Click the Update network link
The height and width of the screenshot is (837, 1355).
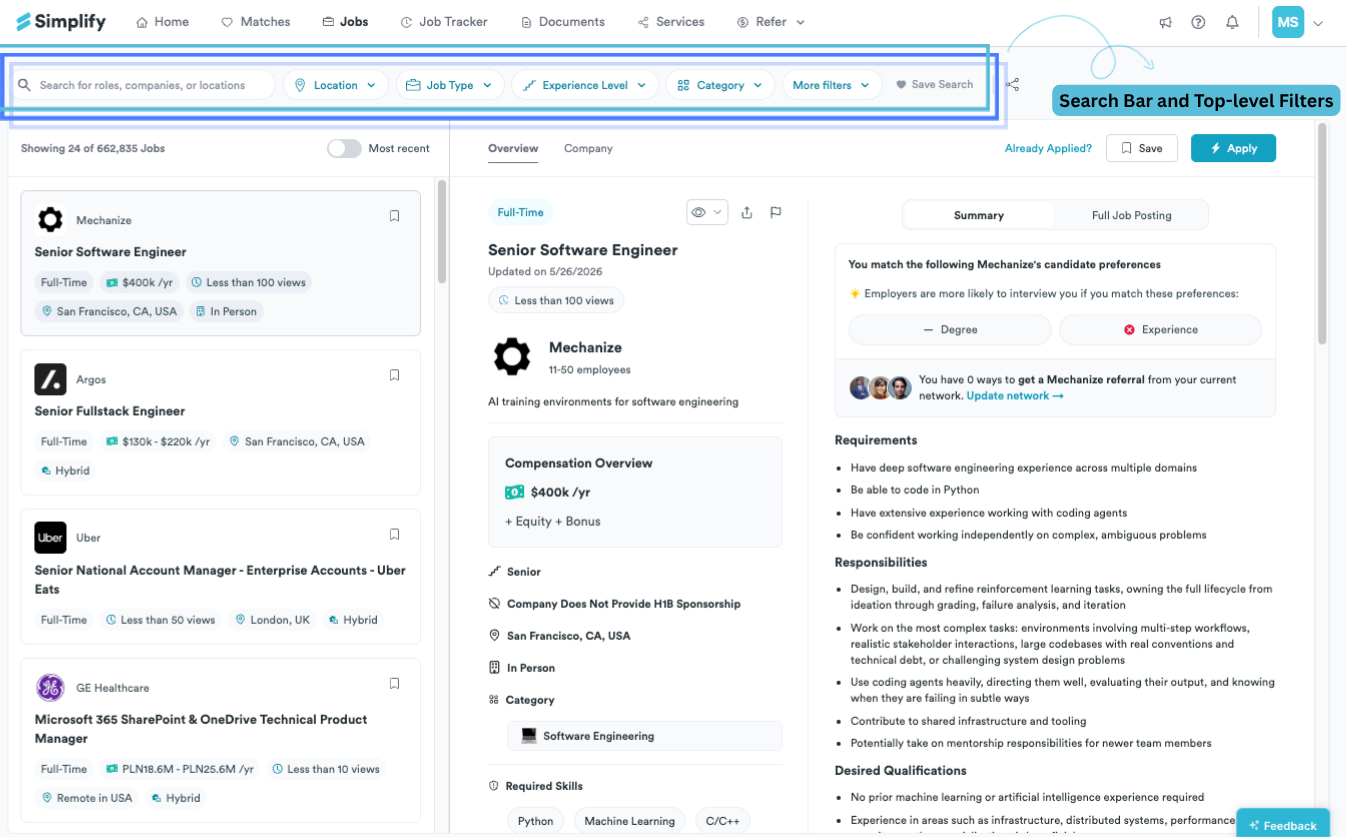1015,396
